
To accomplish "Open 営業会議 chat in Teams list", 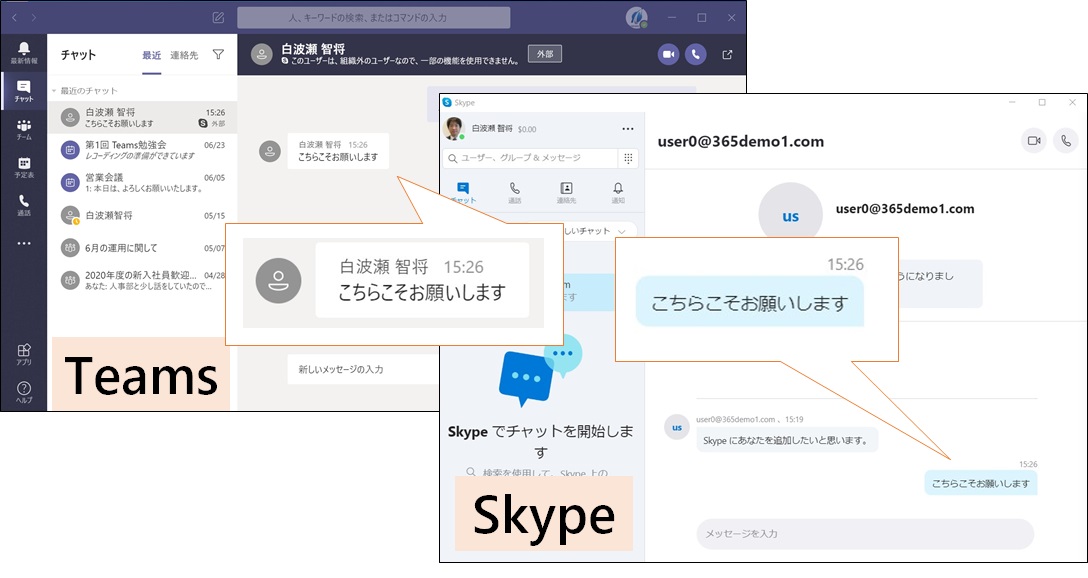I will click(142, 182).
